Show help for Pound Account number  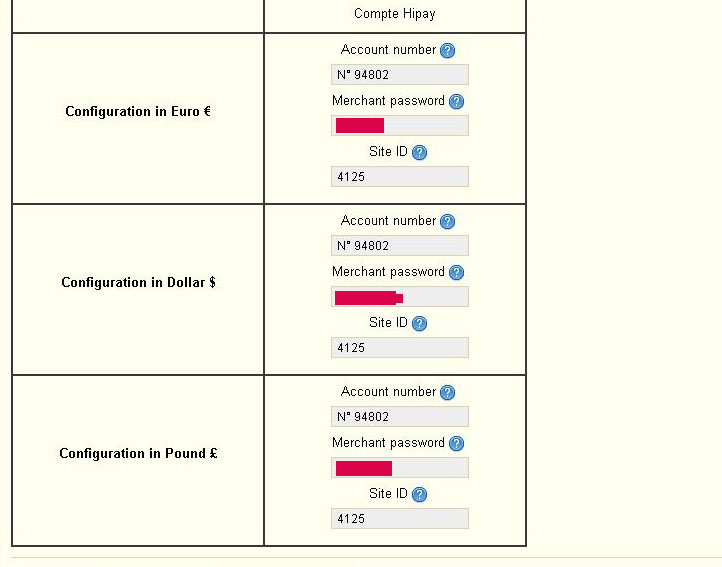[447, 392]
